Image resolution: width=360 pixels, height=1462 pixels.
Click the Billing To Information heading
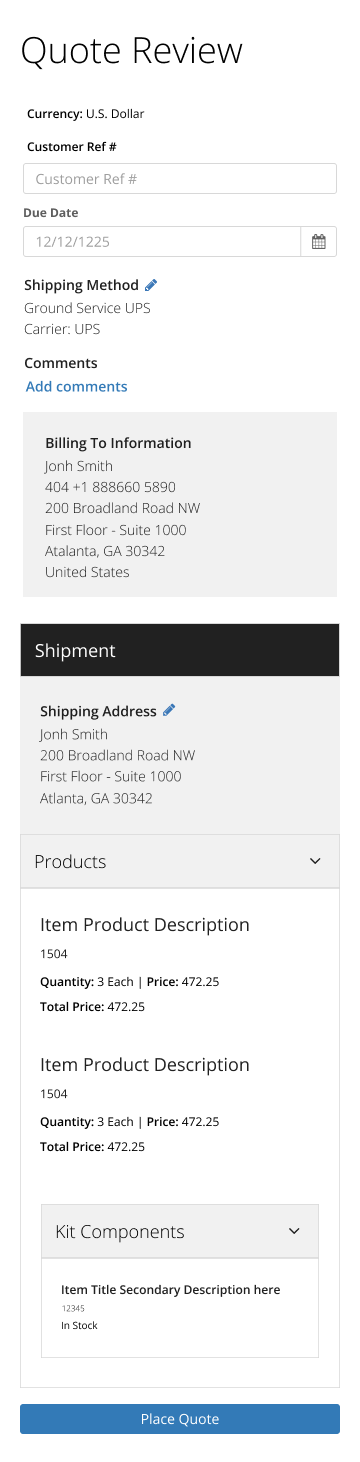coord(118,443)
